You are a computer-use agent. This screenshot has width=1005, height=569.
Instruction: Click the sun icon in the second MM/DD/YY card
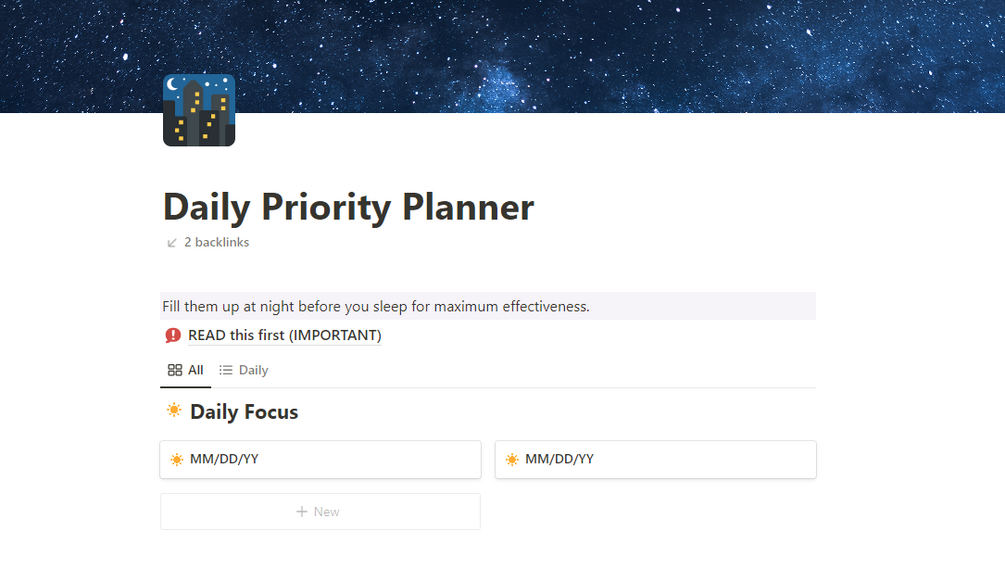click(512, 459)
